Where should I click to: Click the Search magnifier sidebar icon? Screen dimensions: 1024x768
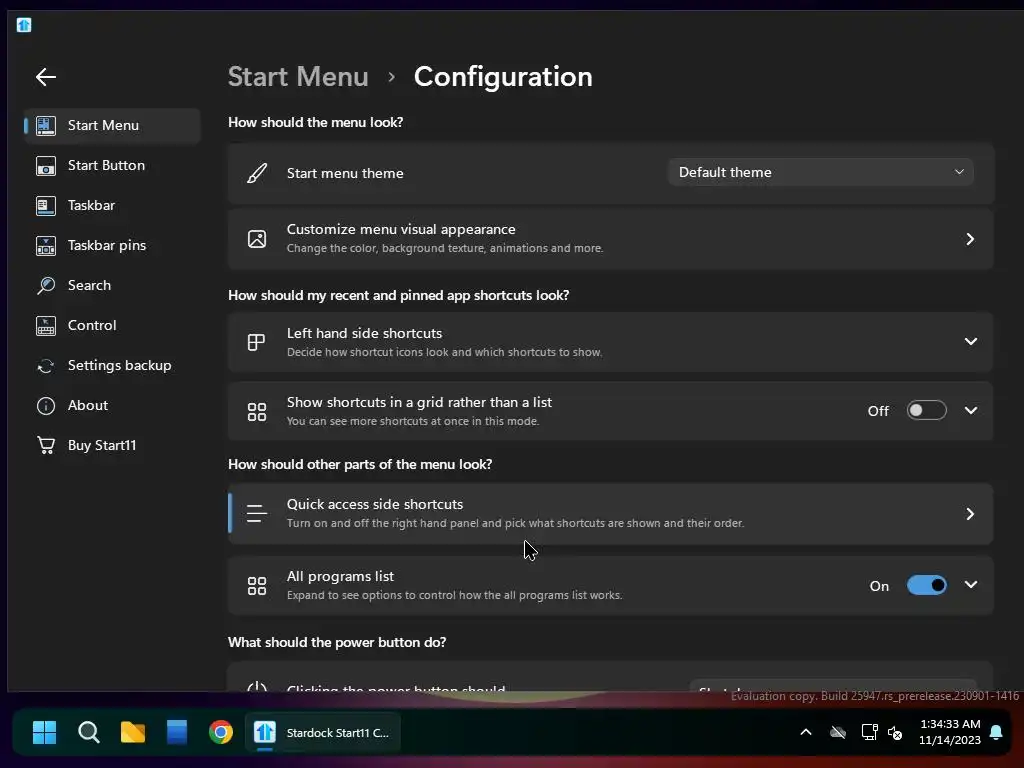point(46,285)
